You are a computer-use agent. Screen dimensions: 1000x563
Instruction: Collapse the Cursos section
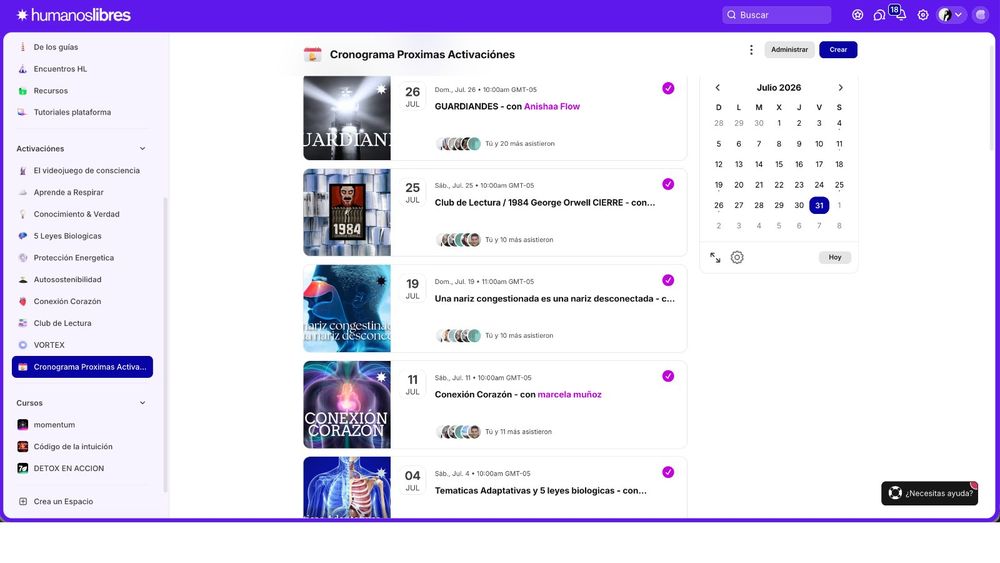(142, 403)
